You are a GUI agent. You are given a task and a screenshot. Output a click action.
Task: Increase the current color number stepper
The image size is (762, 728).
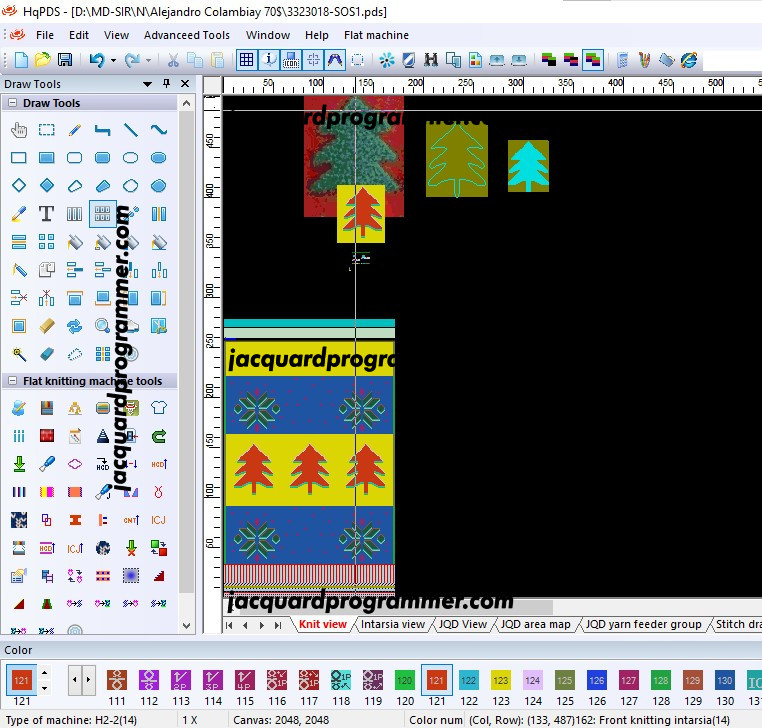coord(45,673)
